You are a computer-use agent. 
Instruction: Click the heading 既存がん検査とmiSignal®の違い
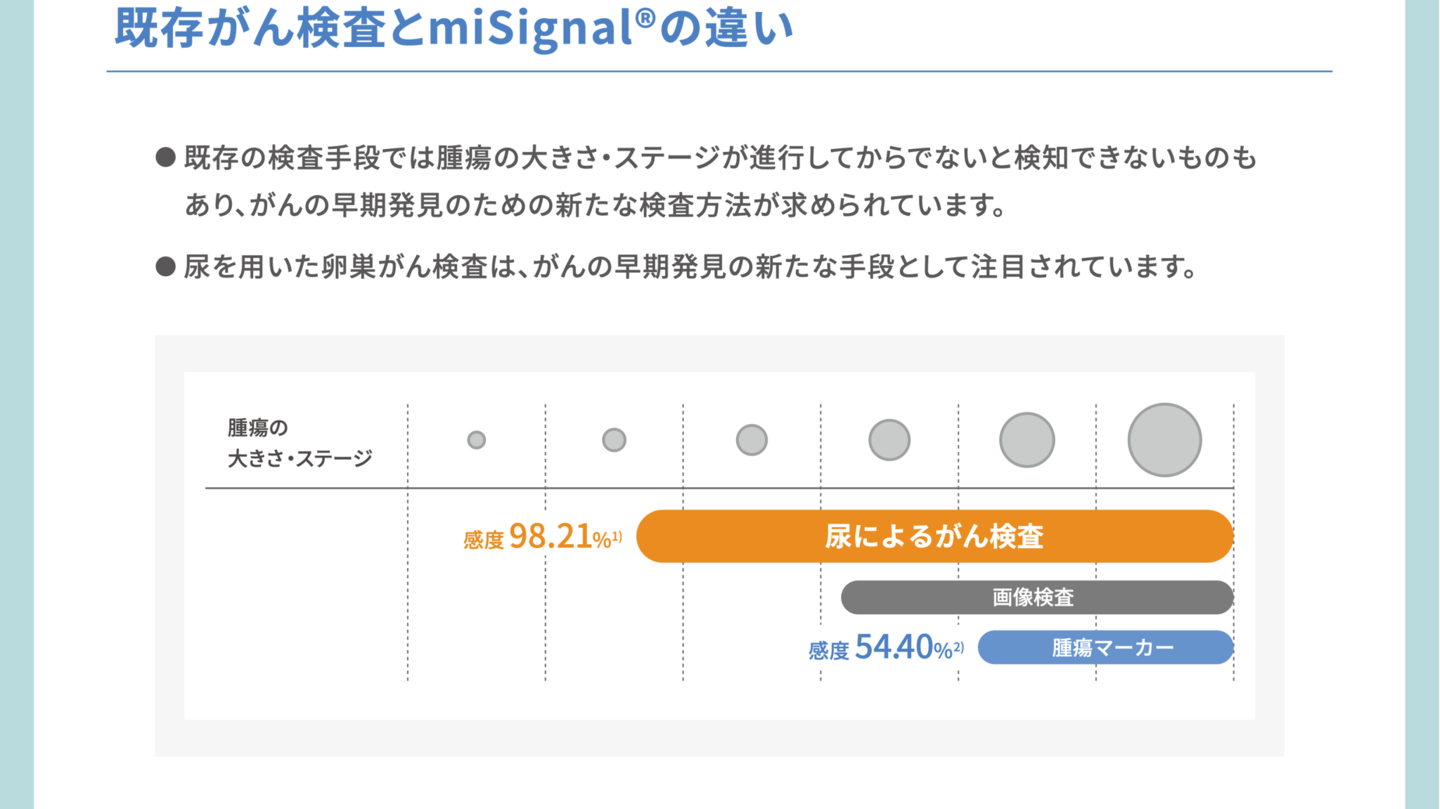click(454, 28)
